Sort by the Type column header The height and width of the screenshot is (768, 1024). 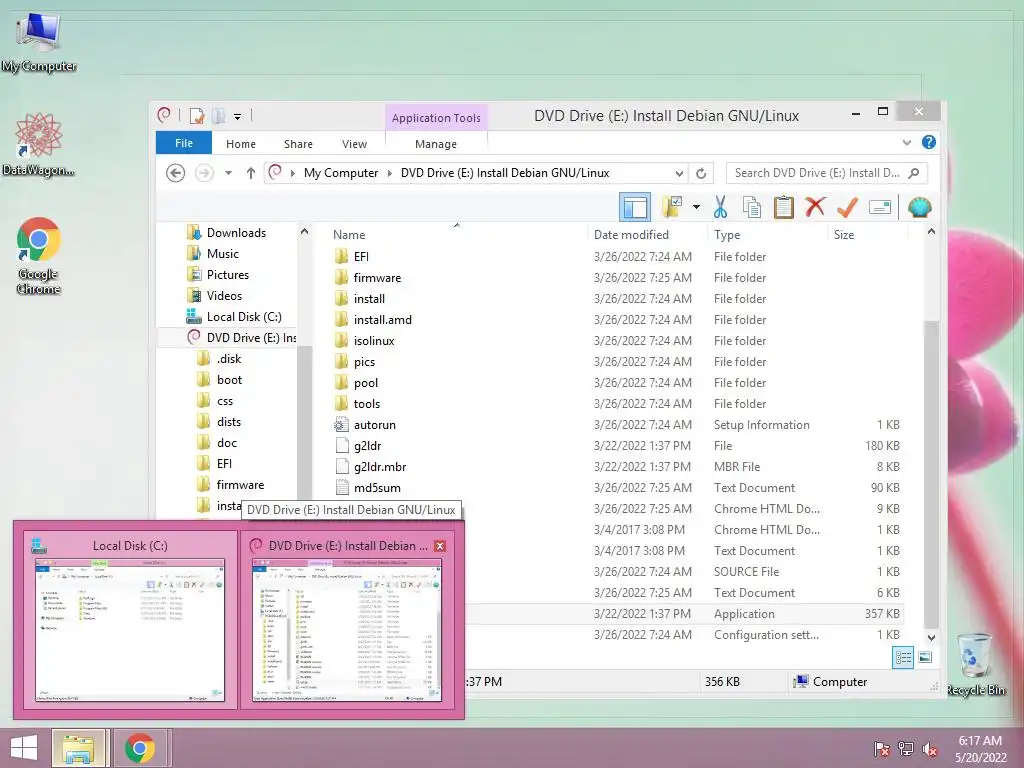pos(727,234)
